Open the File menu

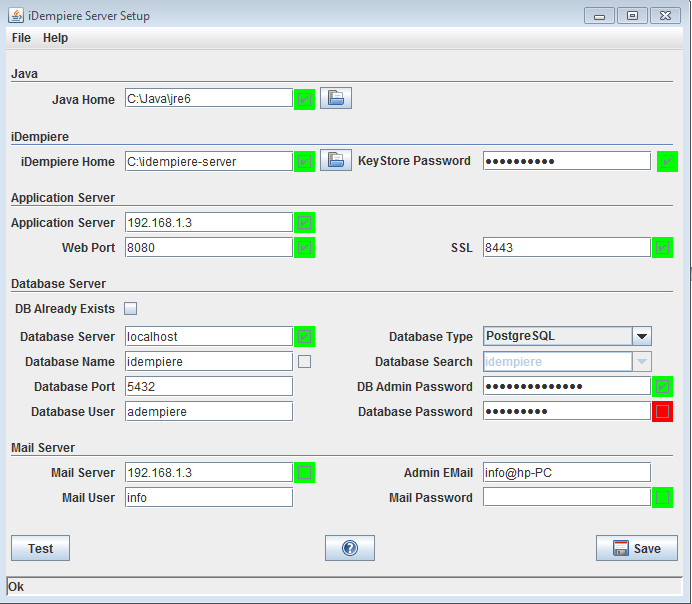pyautogui.click(x=21, y=38)
